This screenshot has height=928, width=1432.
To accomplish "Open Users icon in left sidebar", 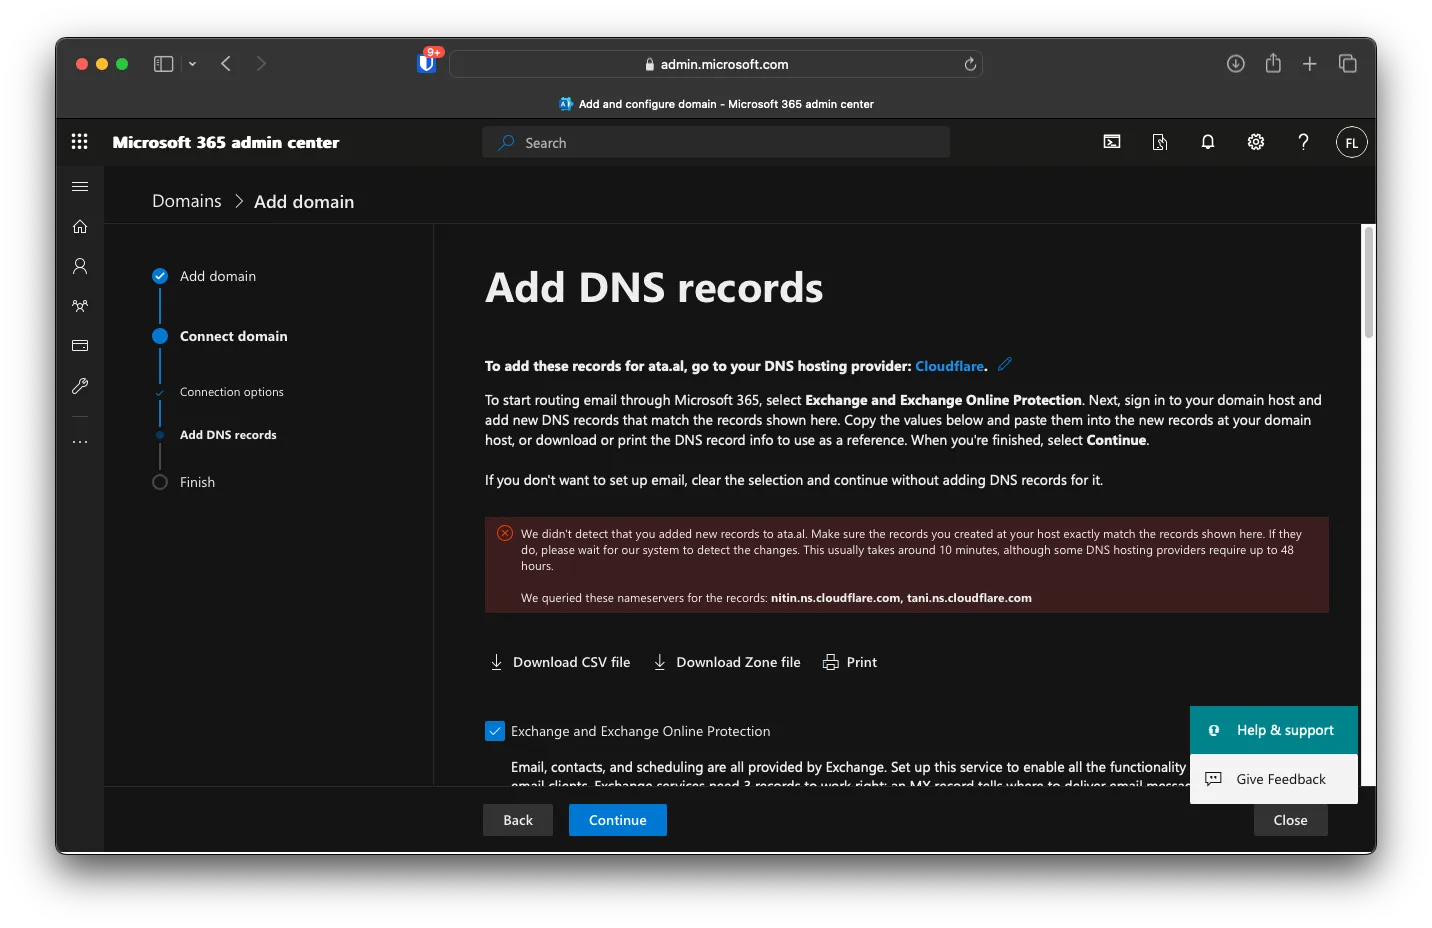I will pos(80,266).
